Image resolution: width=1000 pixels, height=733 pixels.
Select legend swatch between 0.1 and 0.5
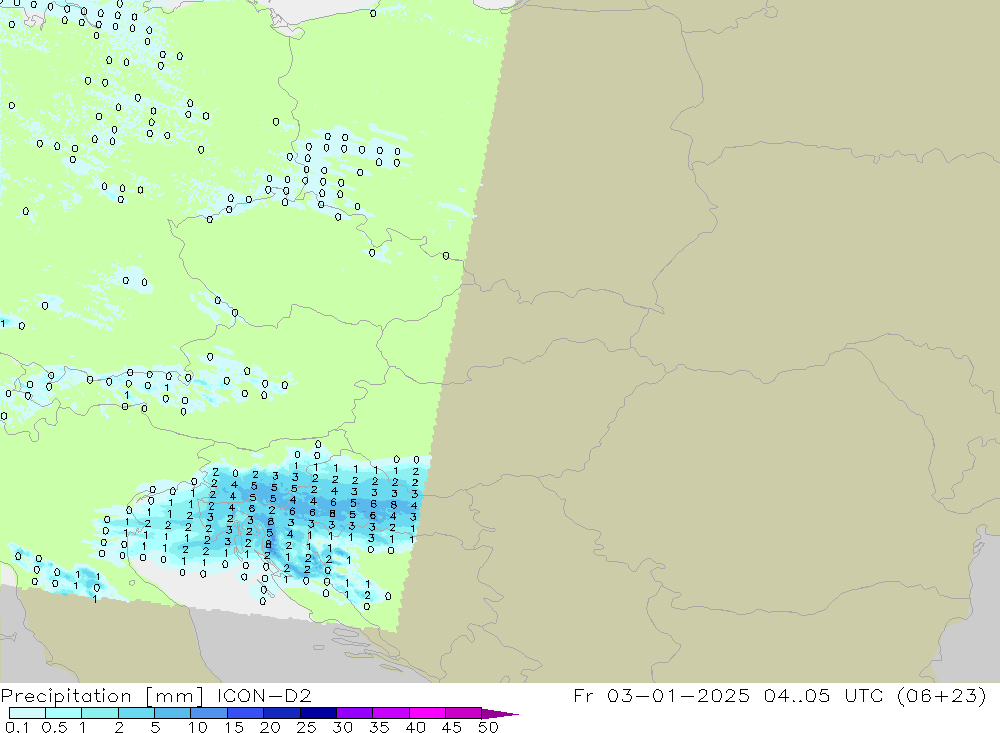tap(27, 713)
